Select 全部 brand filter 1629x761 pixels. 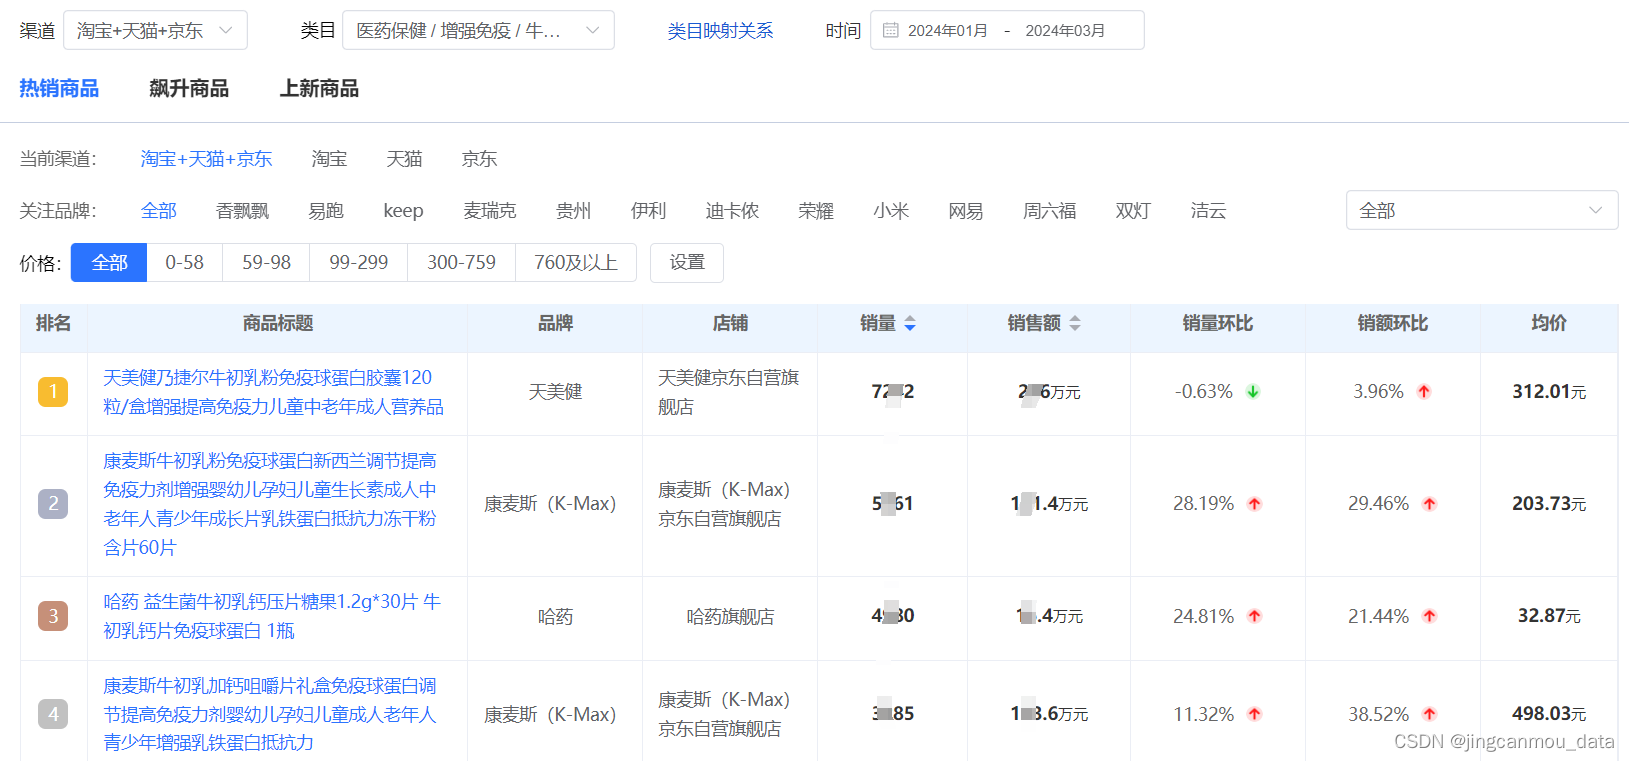pyautogui.click(x=158, y=211)
